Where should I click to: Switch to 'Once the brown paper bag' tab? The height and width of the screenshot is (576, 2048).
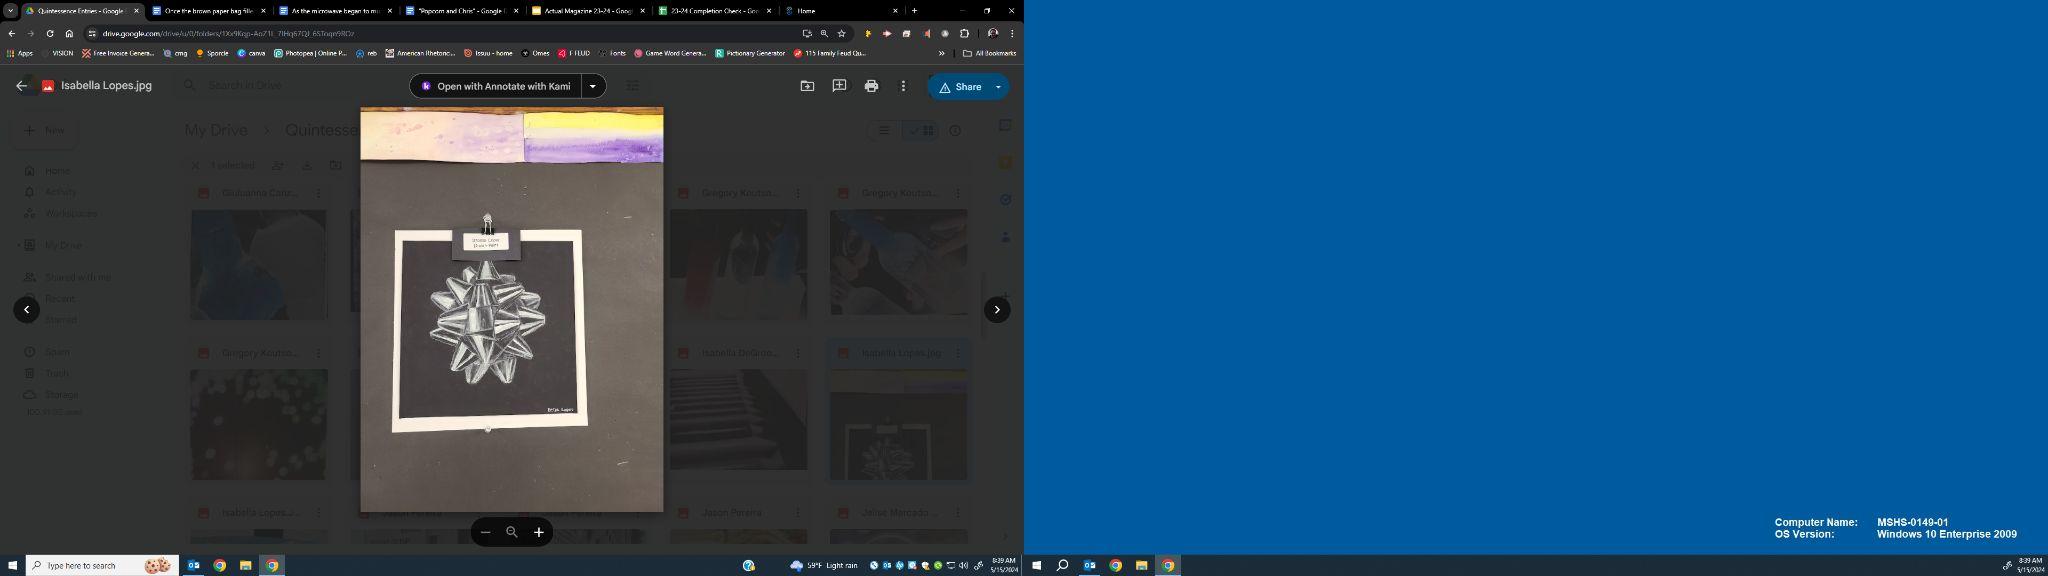[x=208, y=11]
